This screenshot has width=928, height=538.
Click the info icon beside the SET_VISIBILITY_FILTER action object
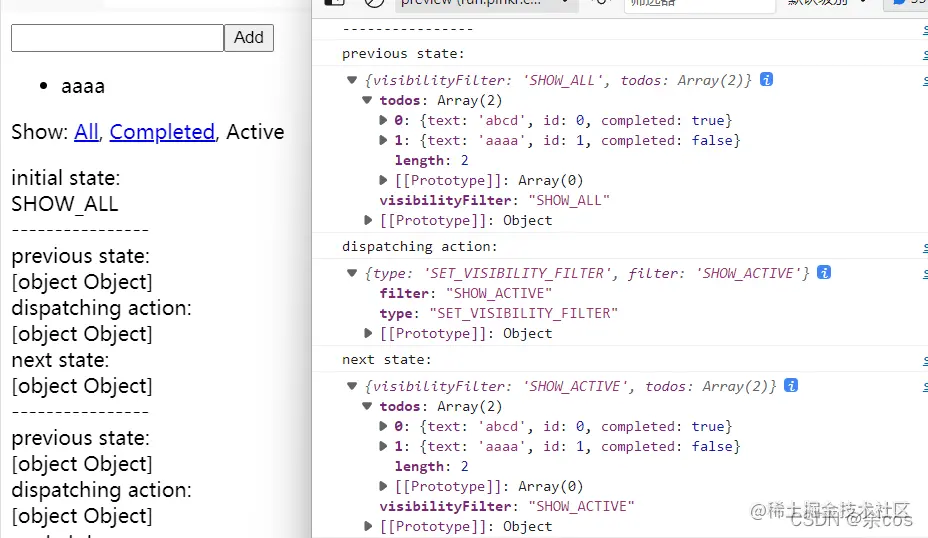[823, 272]
